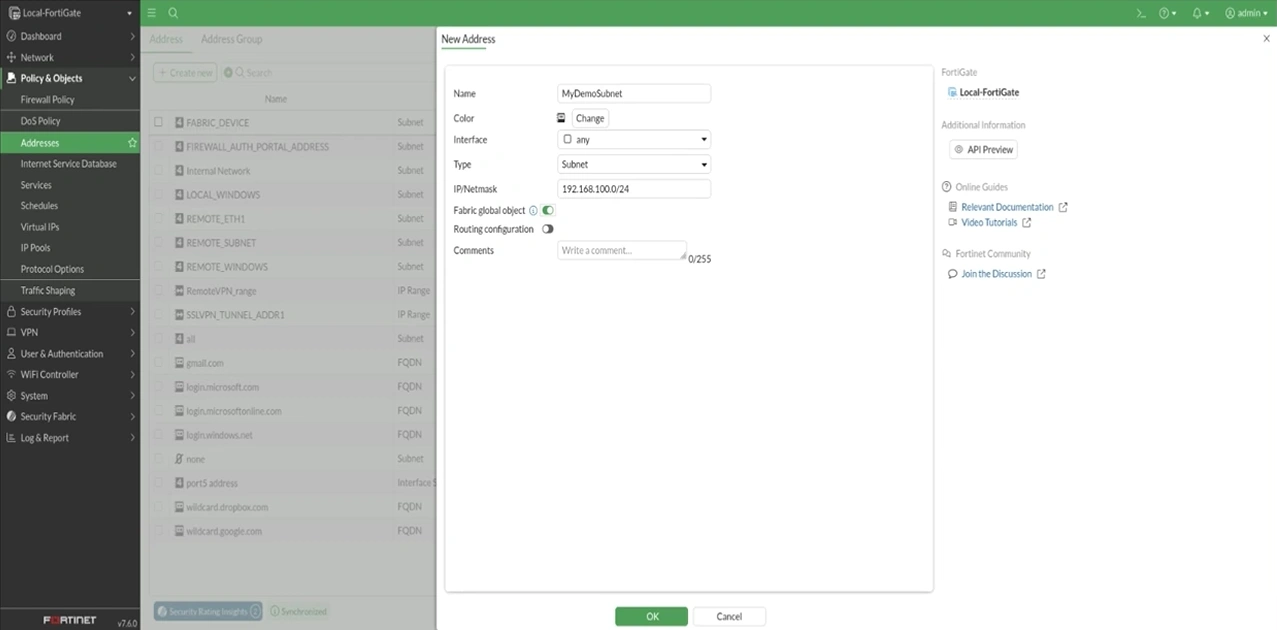Open the Join the Discussion link

tap(996, 274)
